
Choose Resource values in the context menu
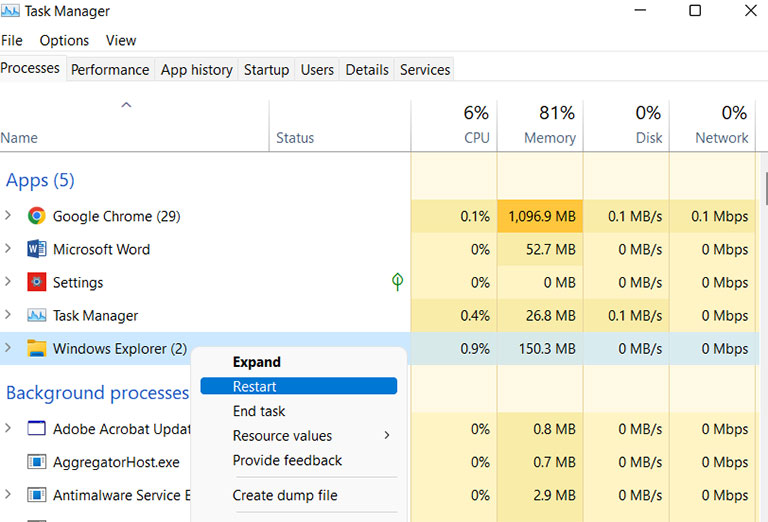299,435
